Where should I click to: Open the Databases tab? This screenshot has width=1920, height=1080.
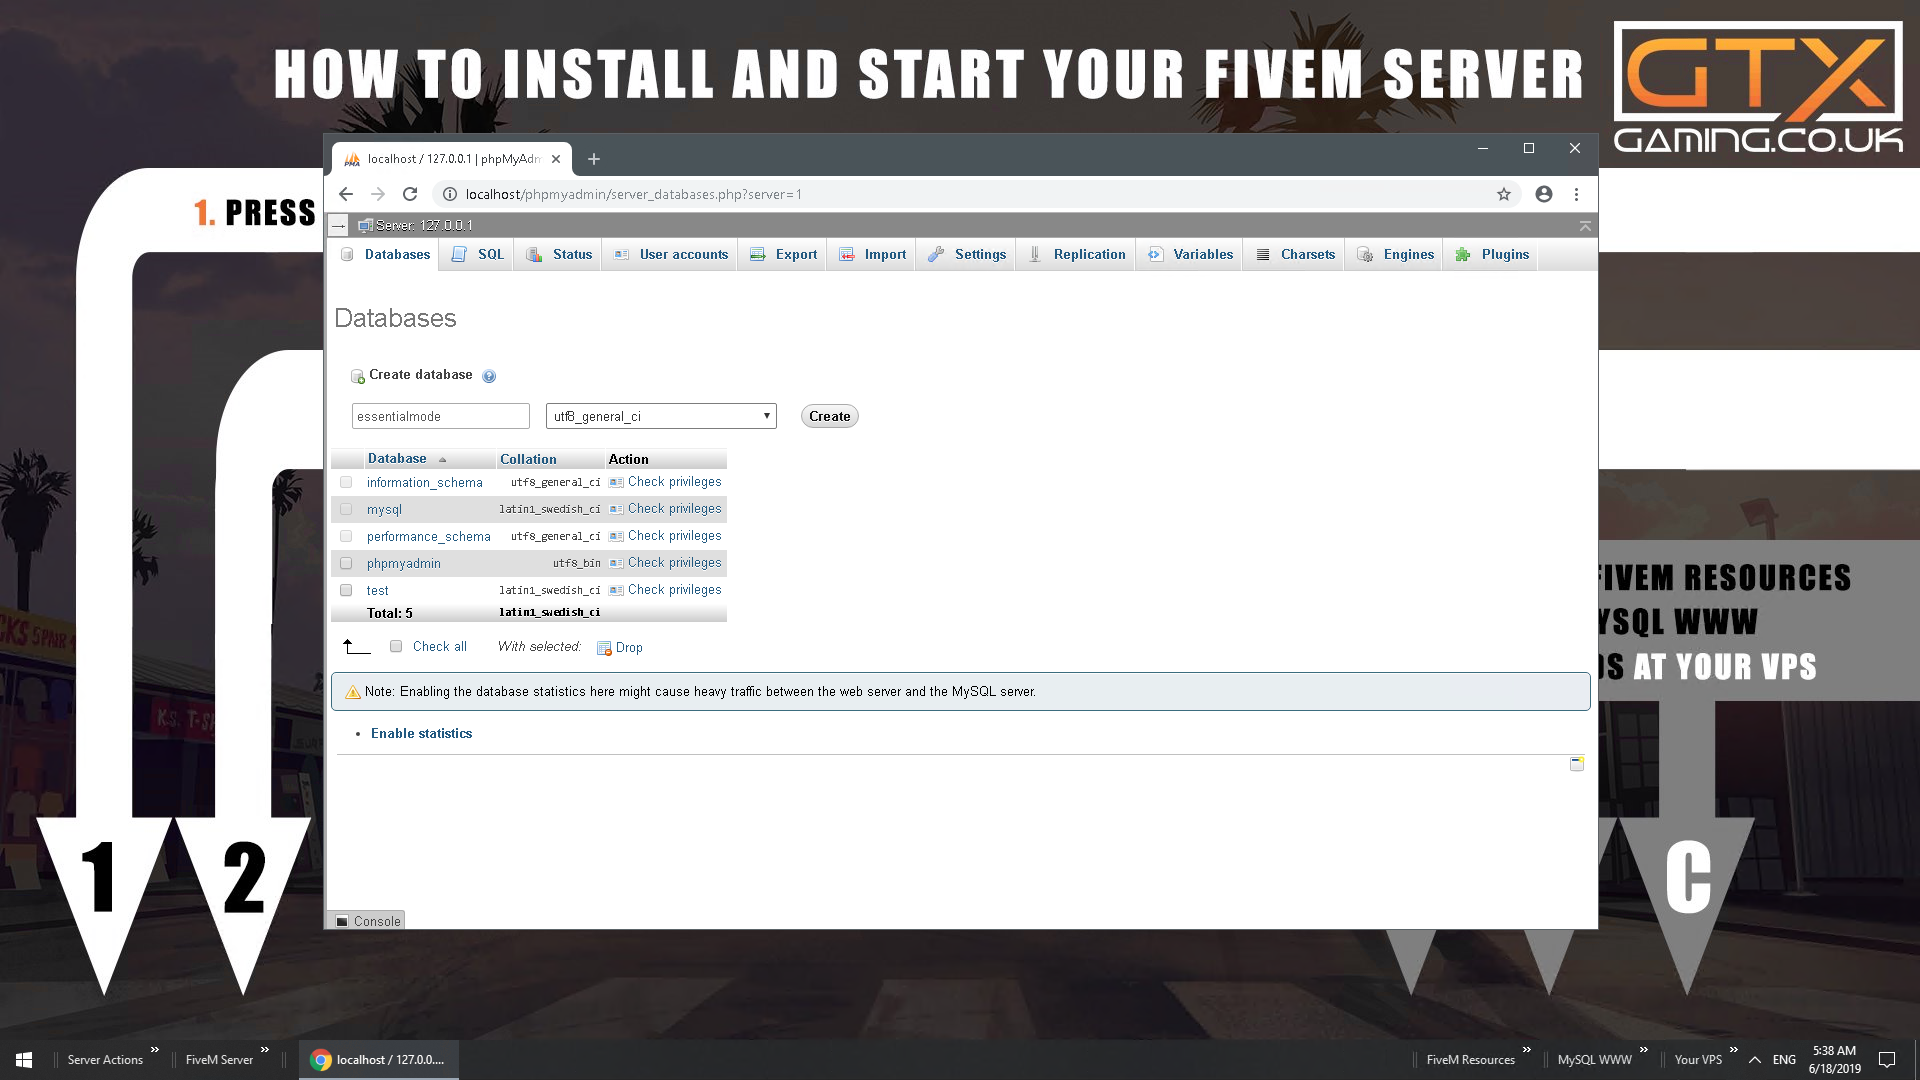pos(385,254)
